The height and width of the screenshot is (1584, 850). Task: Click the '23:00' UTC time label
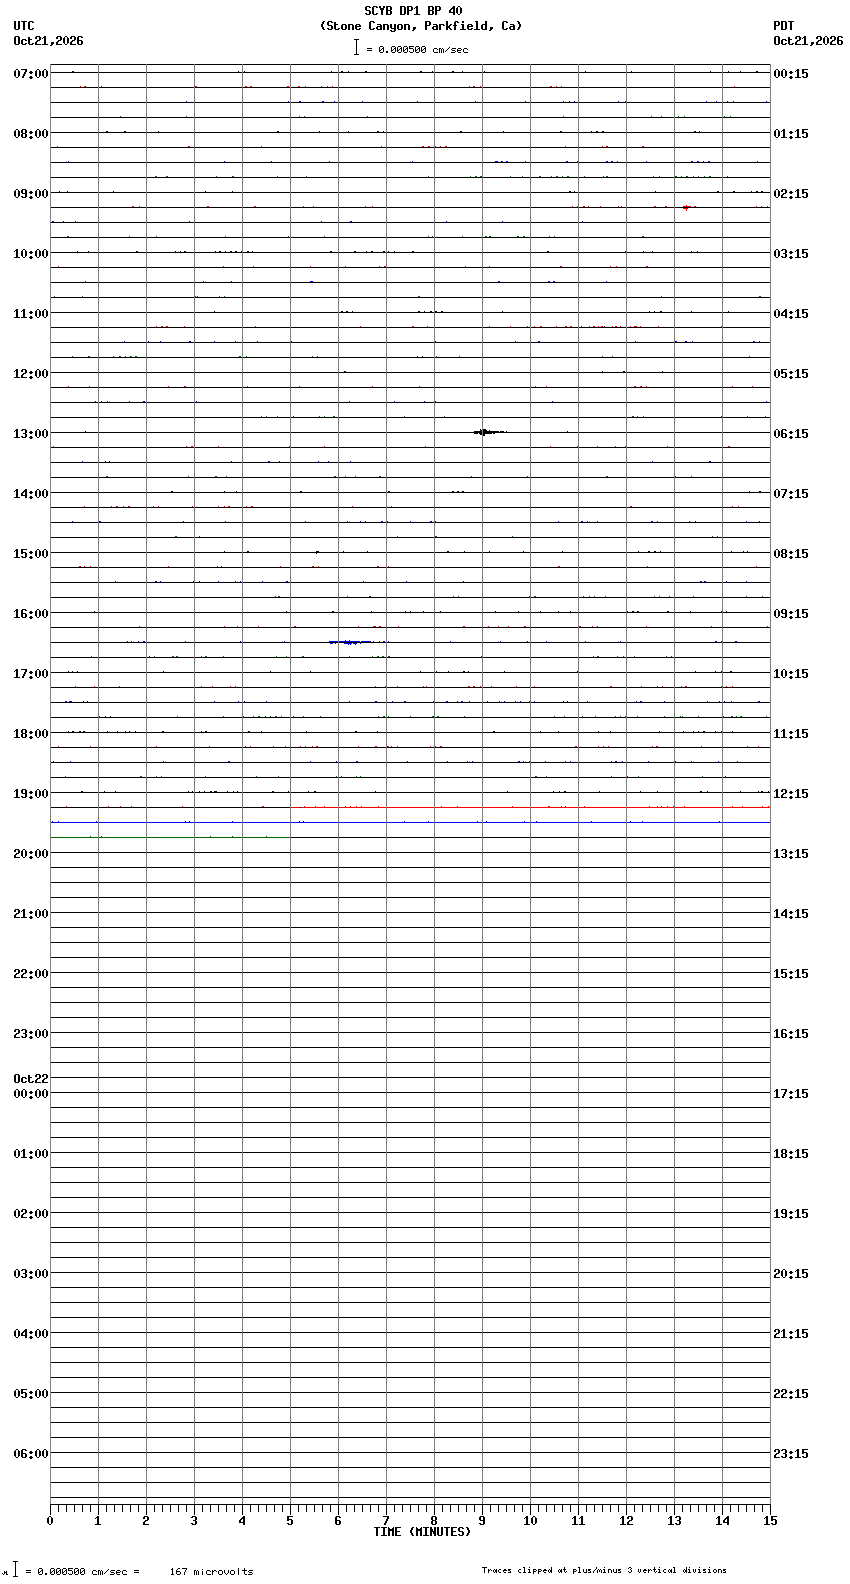coord(31,1034)
